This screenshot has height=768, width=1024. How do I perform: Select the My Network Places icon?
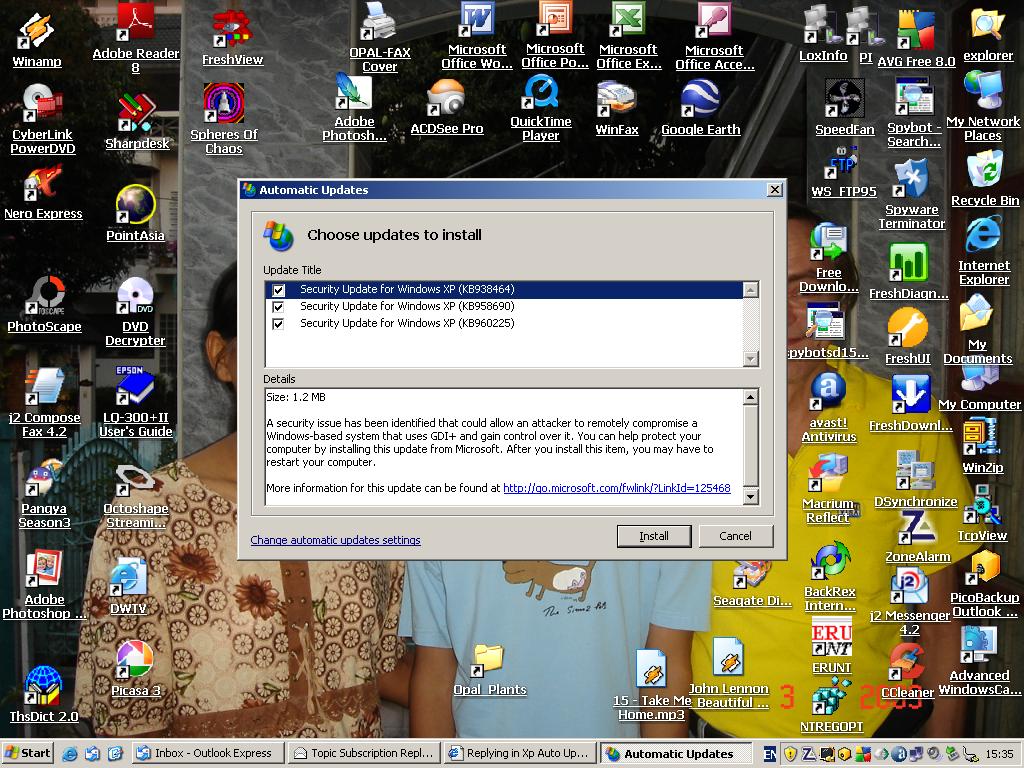tap(983, 106)
